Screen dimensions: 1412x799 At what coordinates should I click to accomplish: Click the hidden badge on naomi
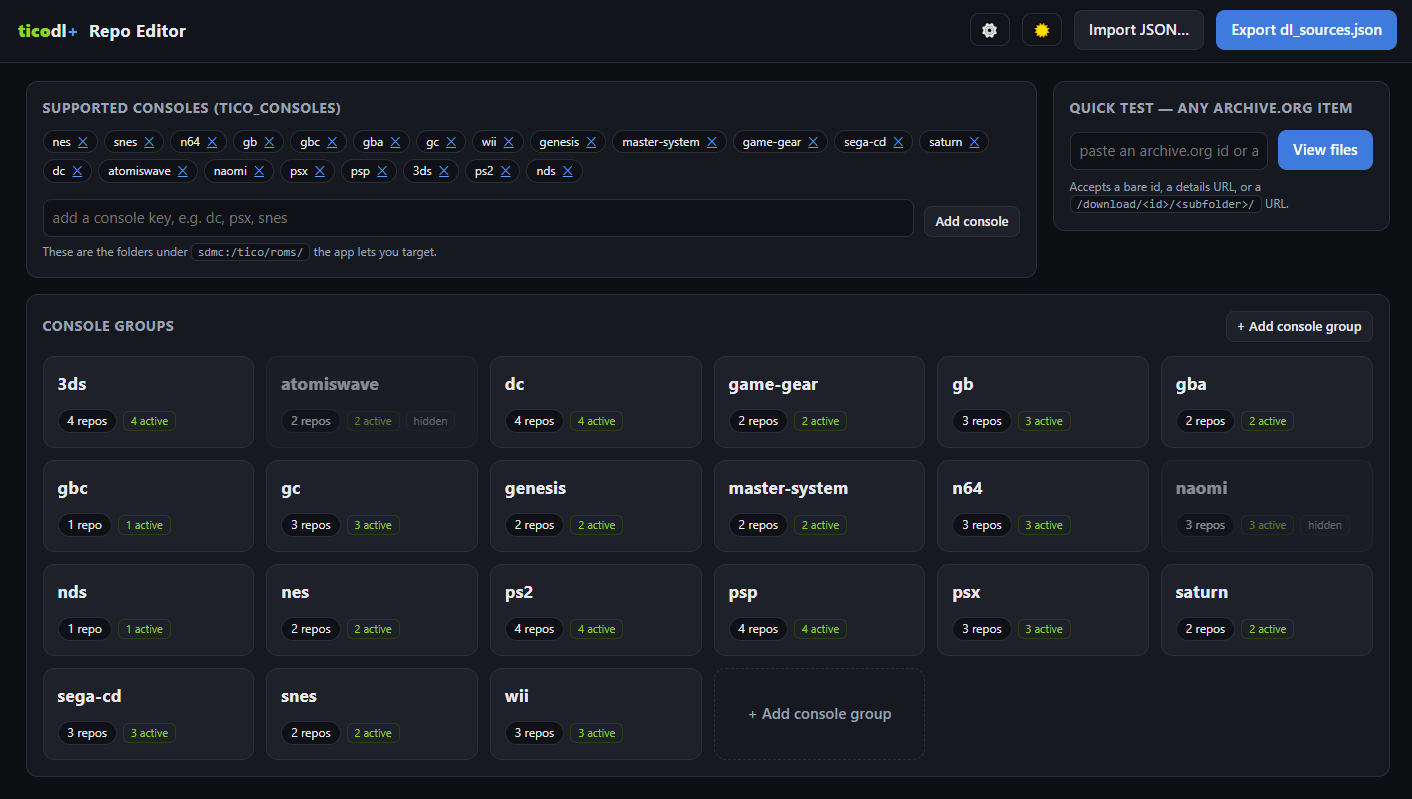point(1325,525)
